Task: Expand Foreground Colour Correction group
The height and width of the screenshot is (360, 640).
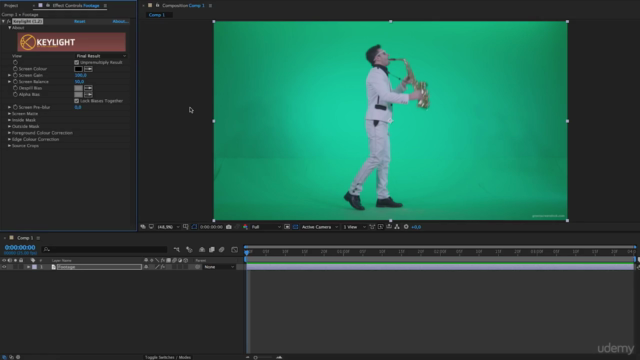Action: [x=9, y=133]
